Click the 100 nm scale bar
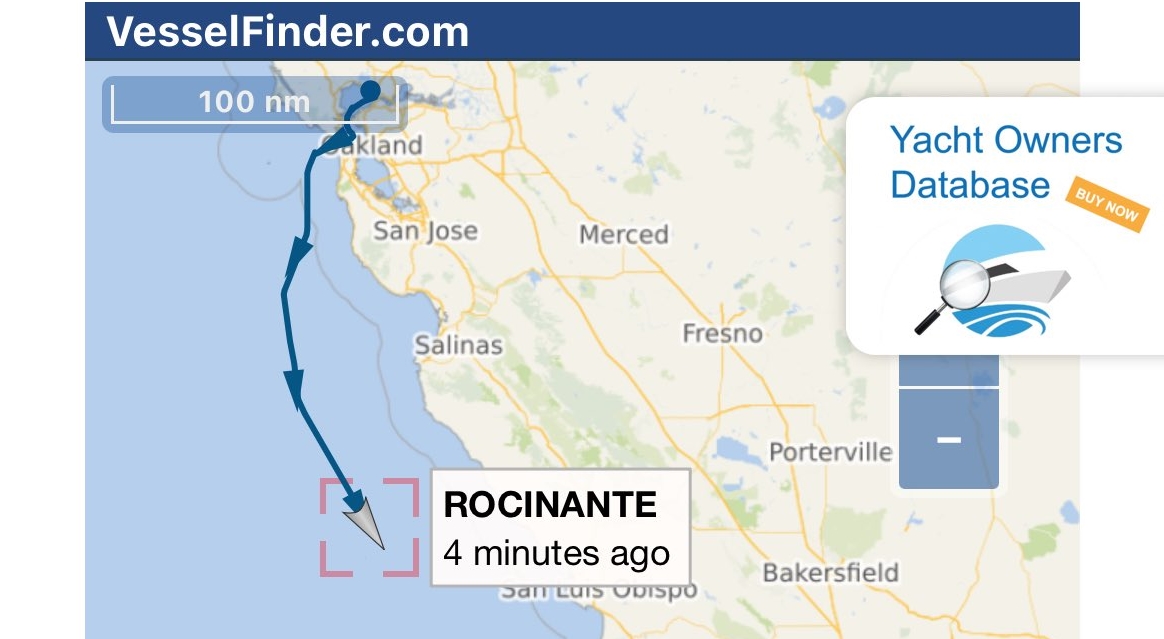The height and width of the screenshot is (639, 1164). point(255,104)
